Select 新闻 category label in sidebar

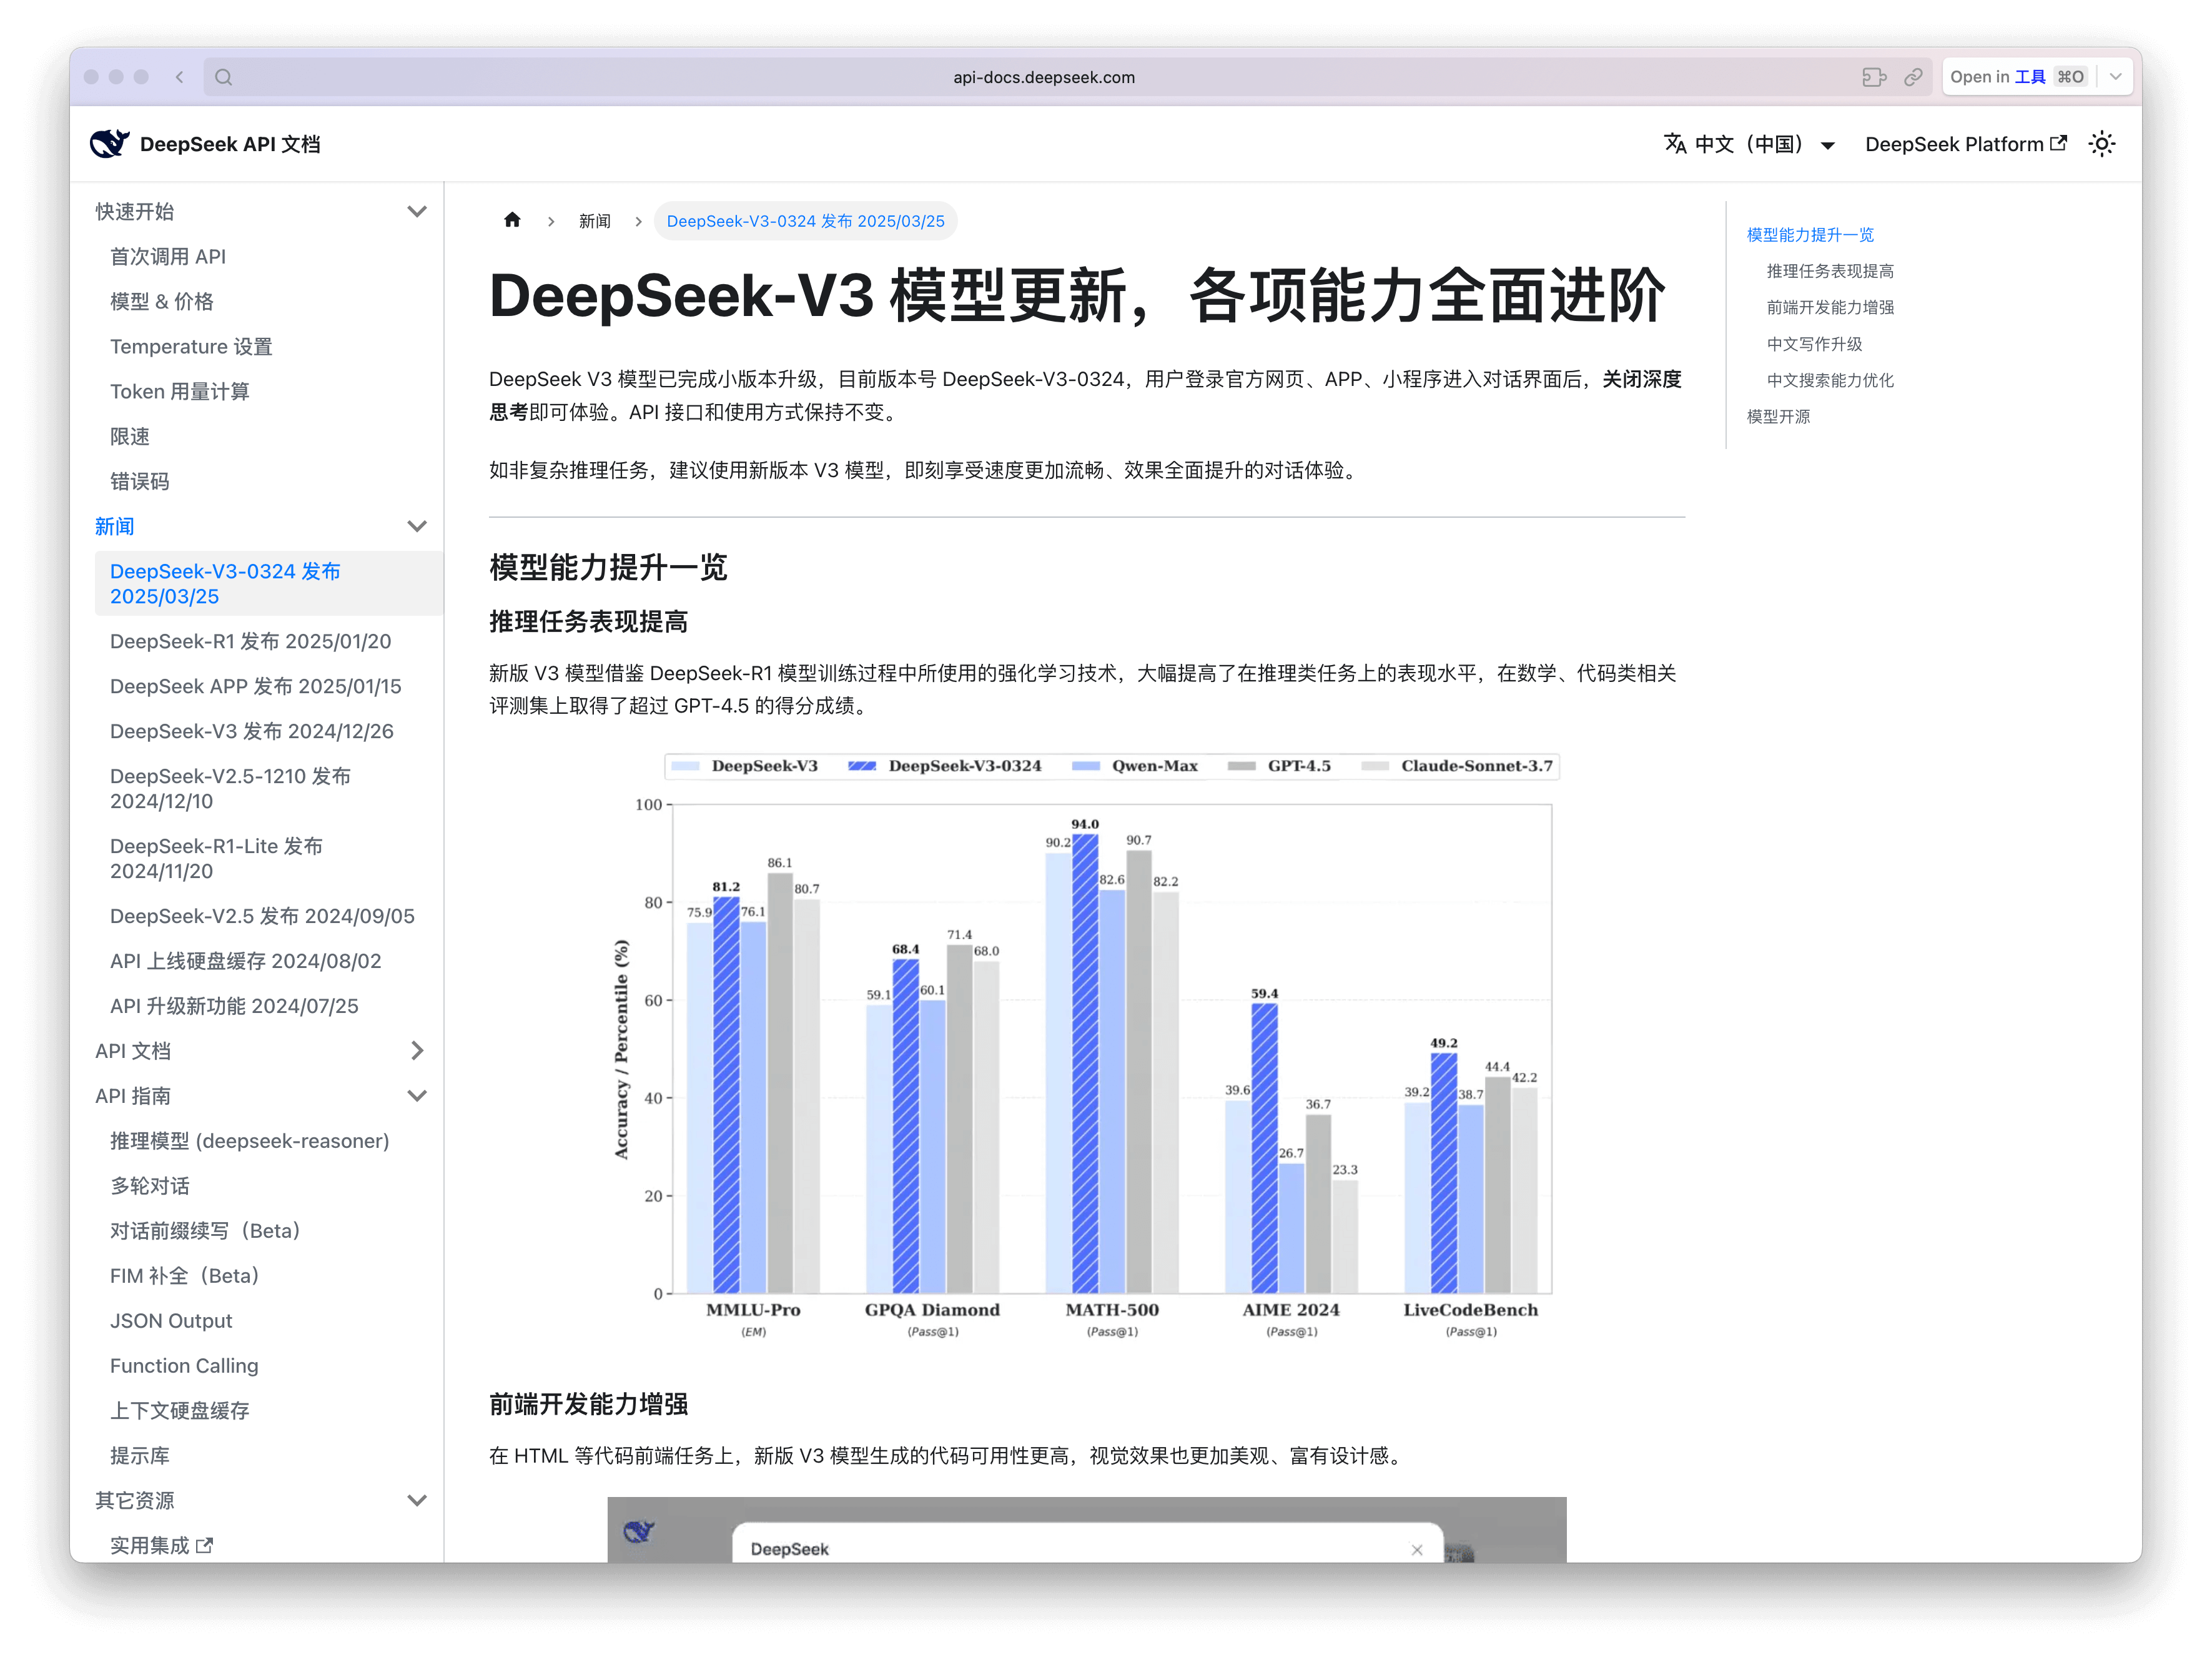click(x=114, y=526)
